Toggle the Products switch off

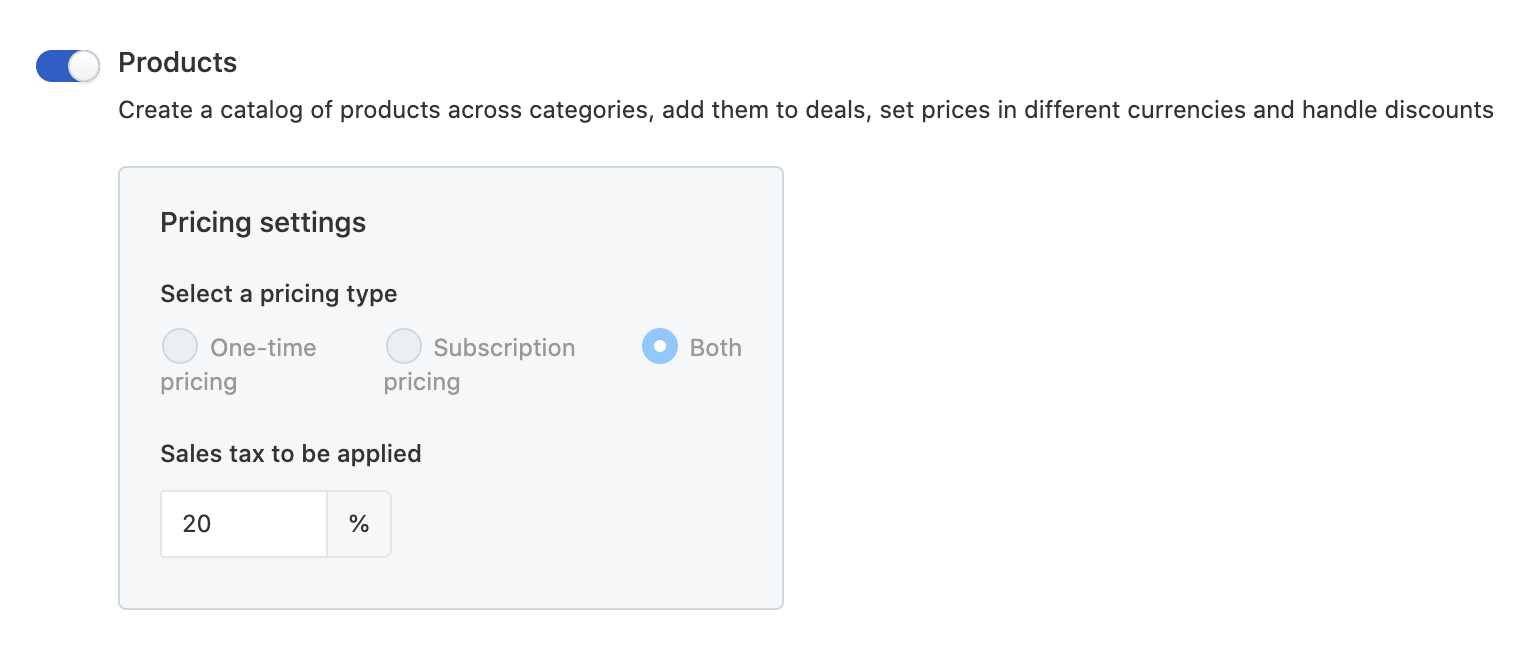pyautogui.click(x=67, y=66)
